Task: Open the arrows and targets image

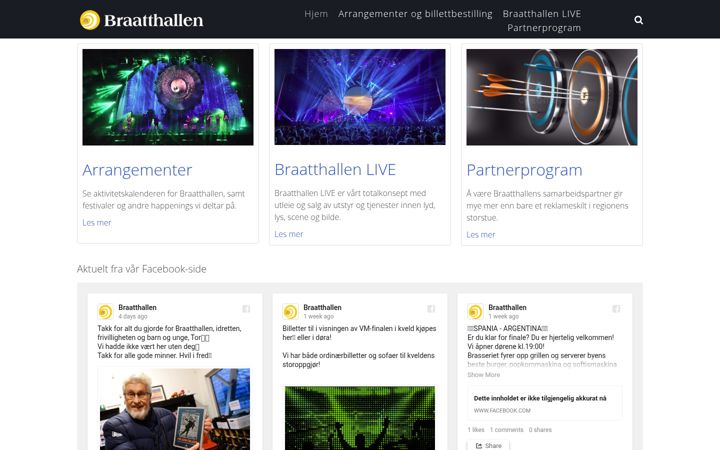Action: pos(552,97)
